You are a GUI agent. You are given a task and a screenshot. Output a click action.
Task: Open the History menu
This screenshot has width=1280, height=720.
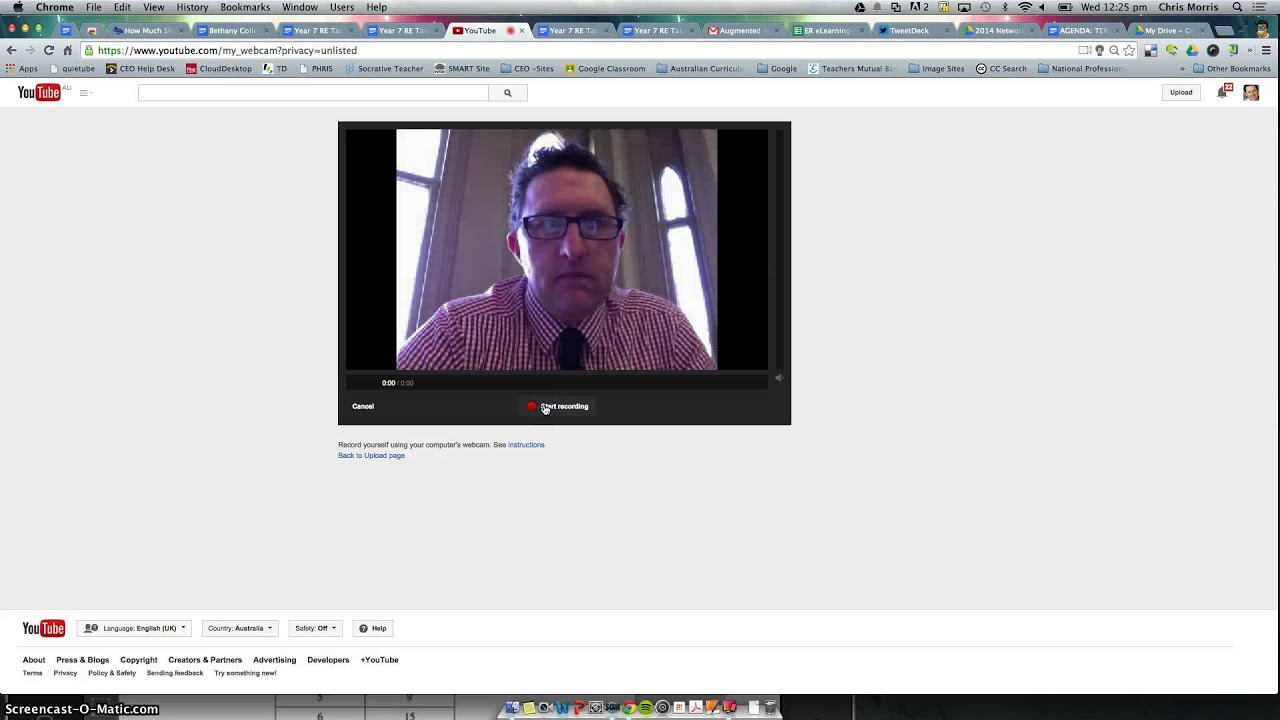pos(192,7)
